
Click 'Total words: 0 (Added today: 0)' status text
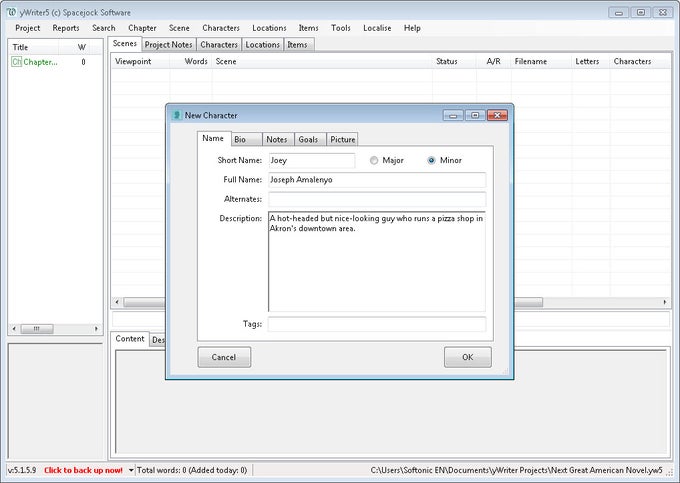point(192,470)
